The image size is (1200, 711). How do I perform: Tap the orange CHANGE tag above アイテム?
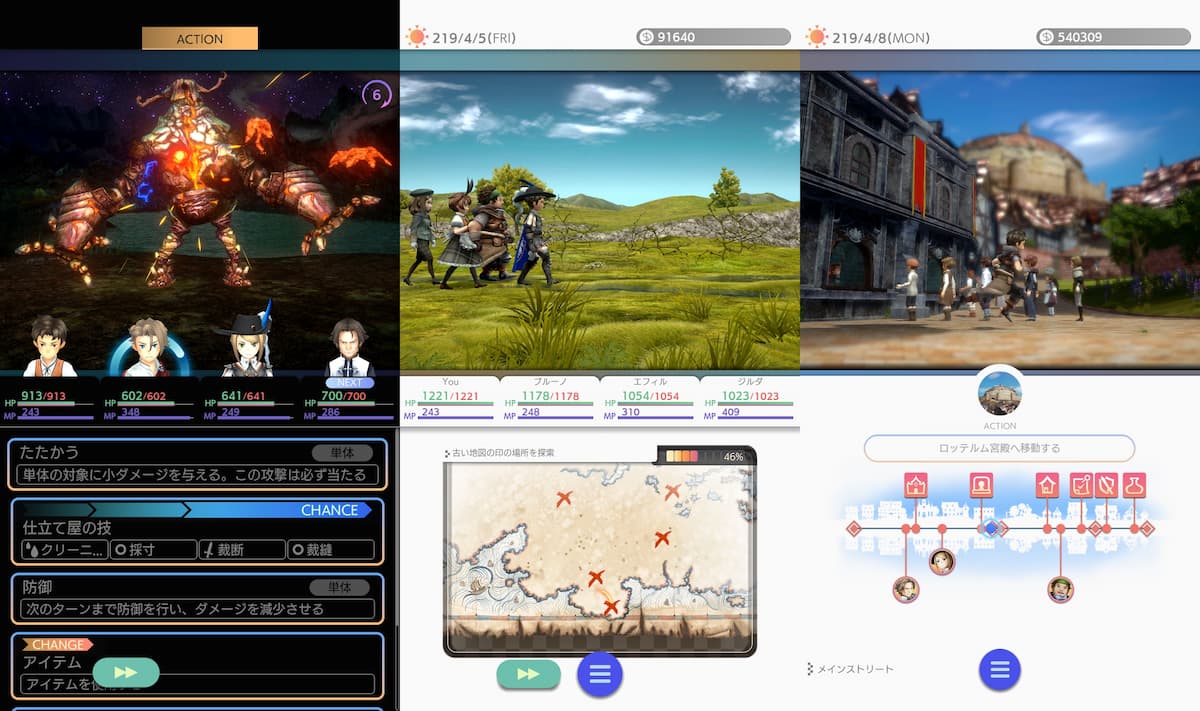tap(58, 645)
